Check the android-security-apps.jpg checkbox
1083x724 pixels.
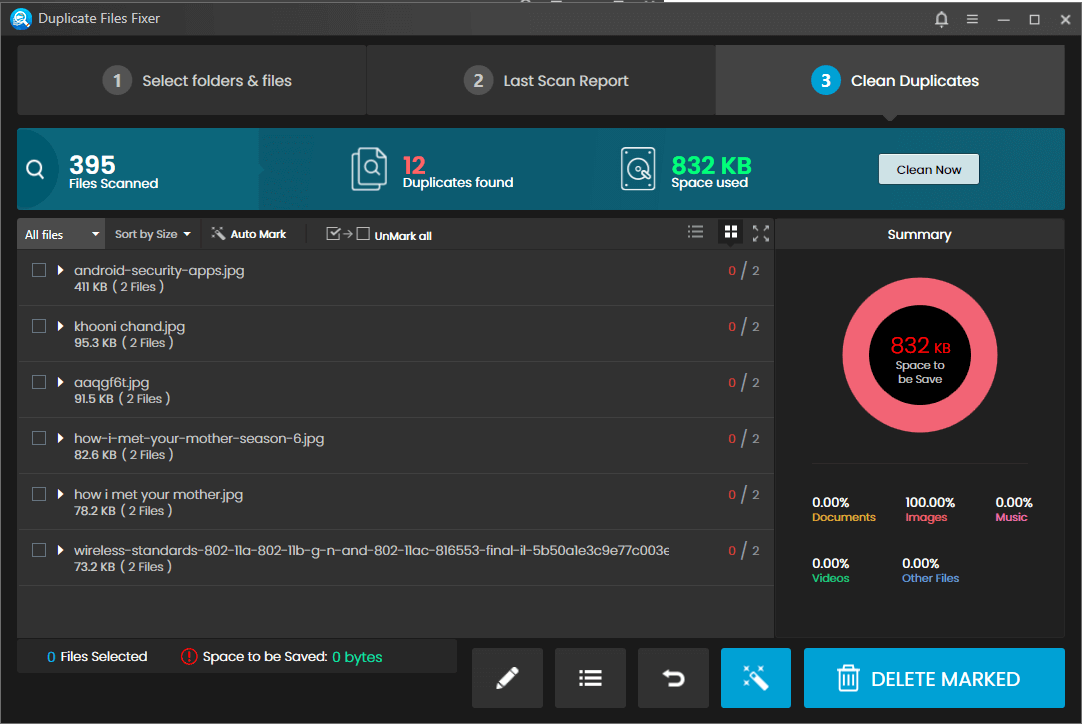(39, 270)
